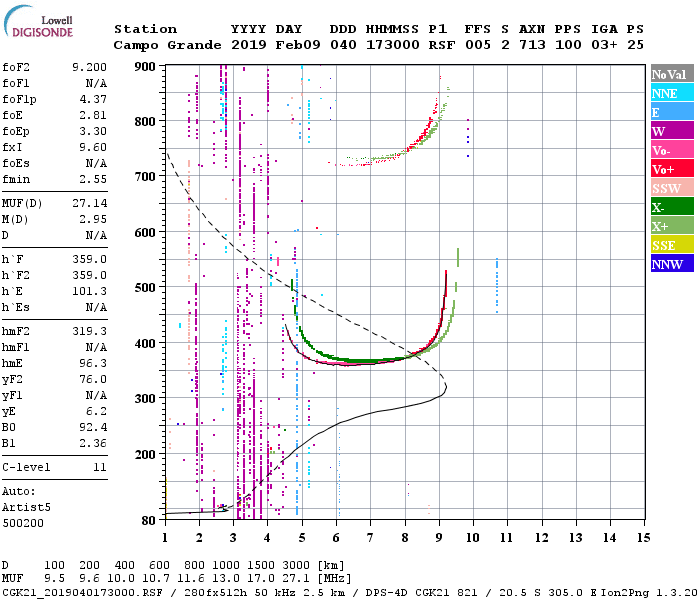Select the No Val legend swatch
The height and width of the screenshot is (600, 700).
pos(672,74)
